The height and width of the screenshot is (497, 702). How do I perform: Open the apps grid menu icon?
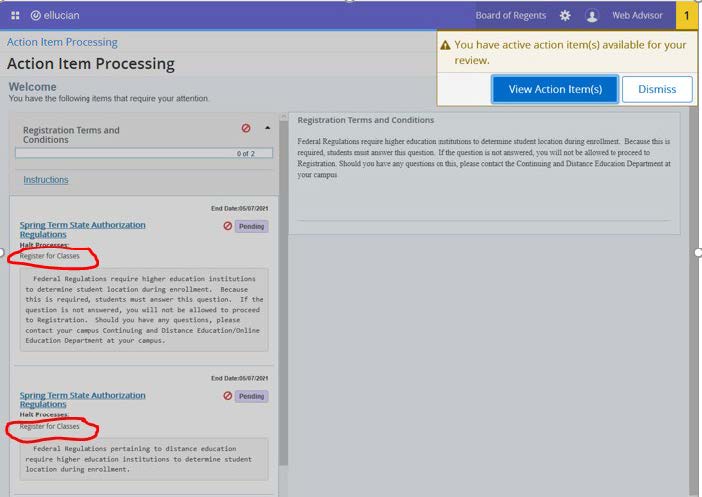click(x=15, y=15)
